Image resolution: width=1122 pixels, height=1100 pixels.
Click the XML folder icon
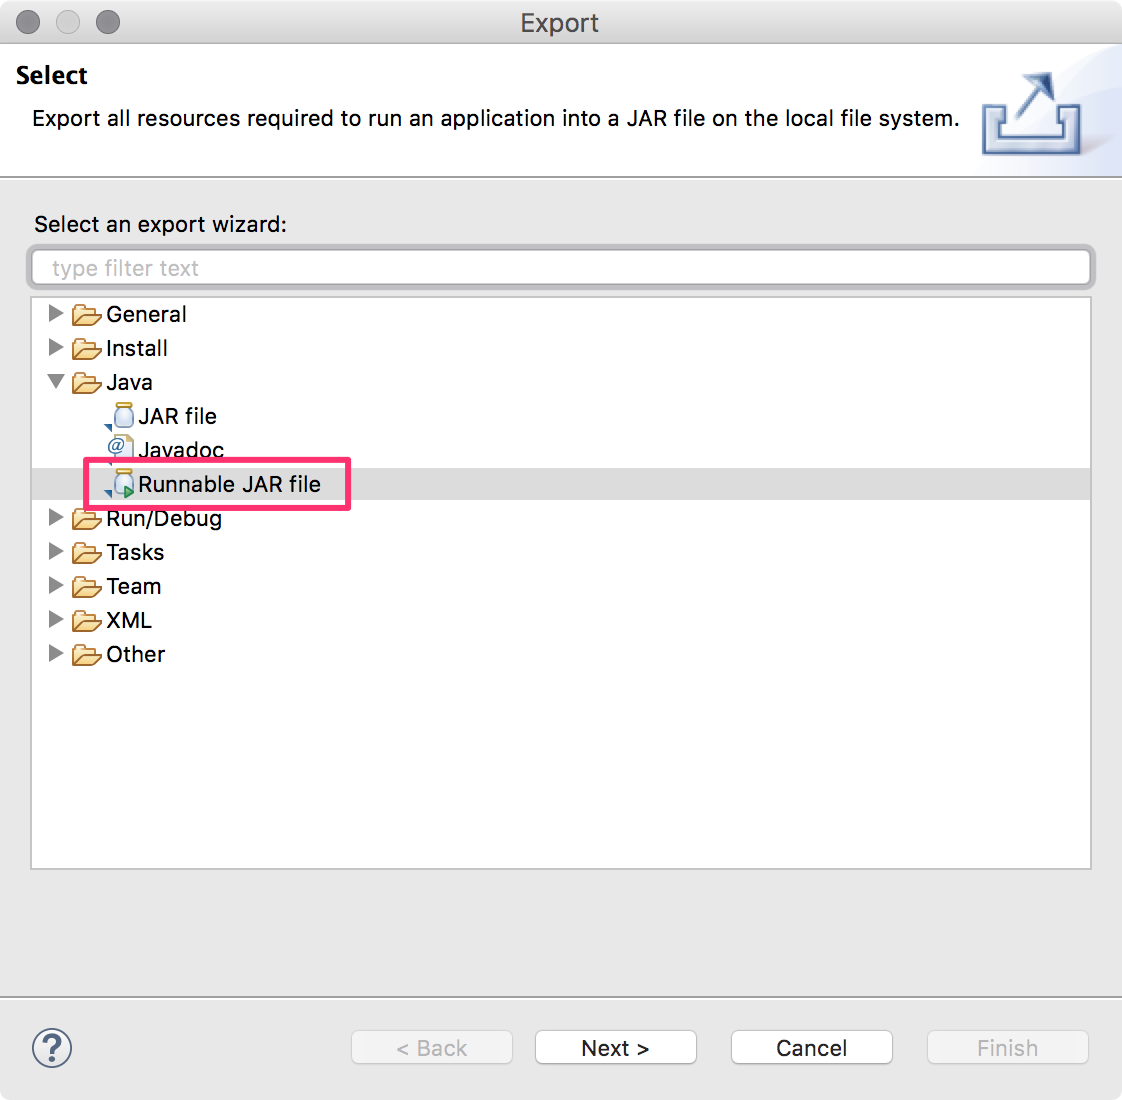click(87, 620)
